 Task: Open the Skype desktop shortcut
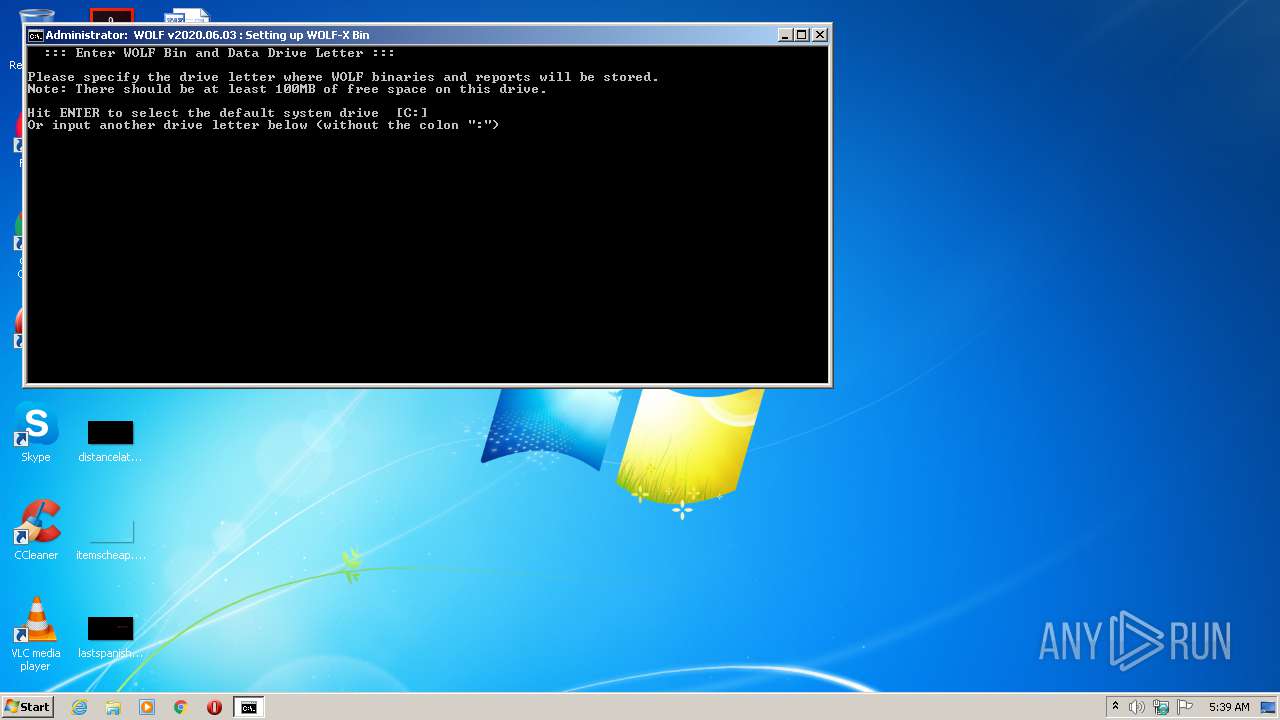36,434
